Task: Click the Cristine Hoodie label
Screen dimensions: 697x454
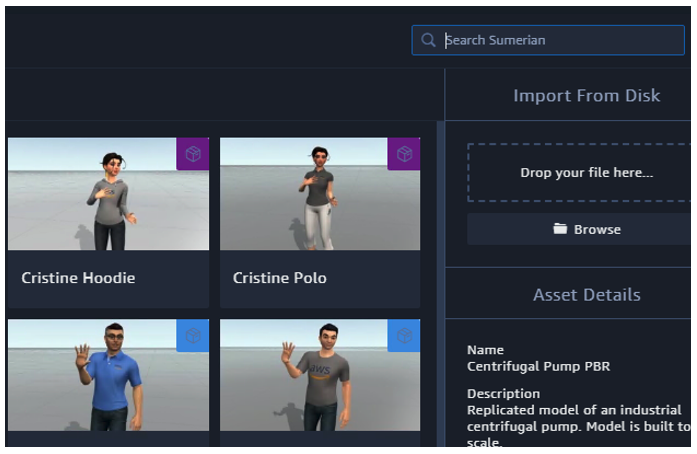Action: (78, 278)
